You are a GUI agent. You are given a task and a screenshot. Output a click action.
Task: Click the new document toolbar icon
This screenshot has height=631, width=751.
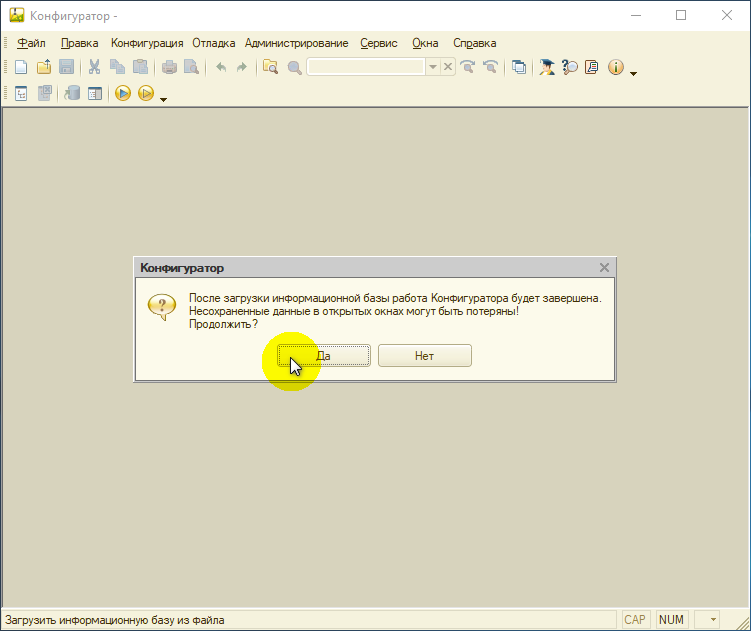(x=21, y=67)
